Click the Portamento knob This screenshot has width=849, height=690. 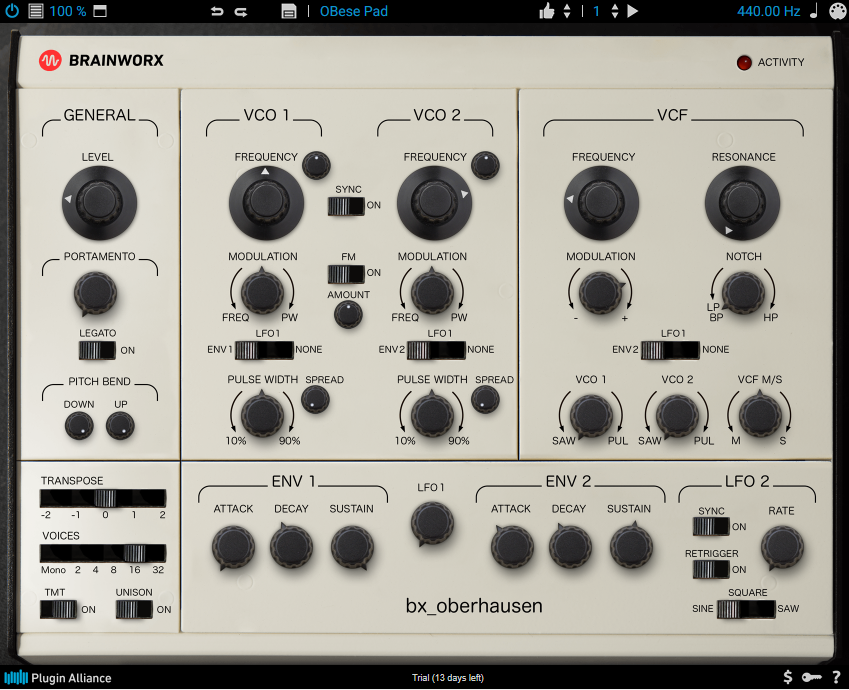click(x=95, y=294)
